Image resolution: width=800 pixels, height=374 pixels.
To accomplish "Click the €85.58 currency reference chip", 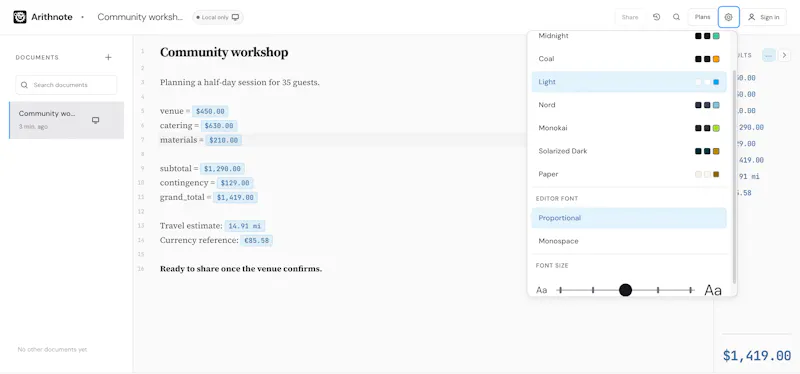I will (x=257, y=240).
